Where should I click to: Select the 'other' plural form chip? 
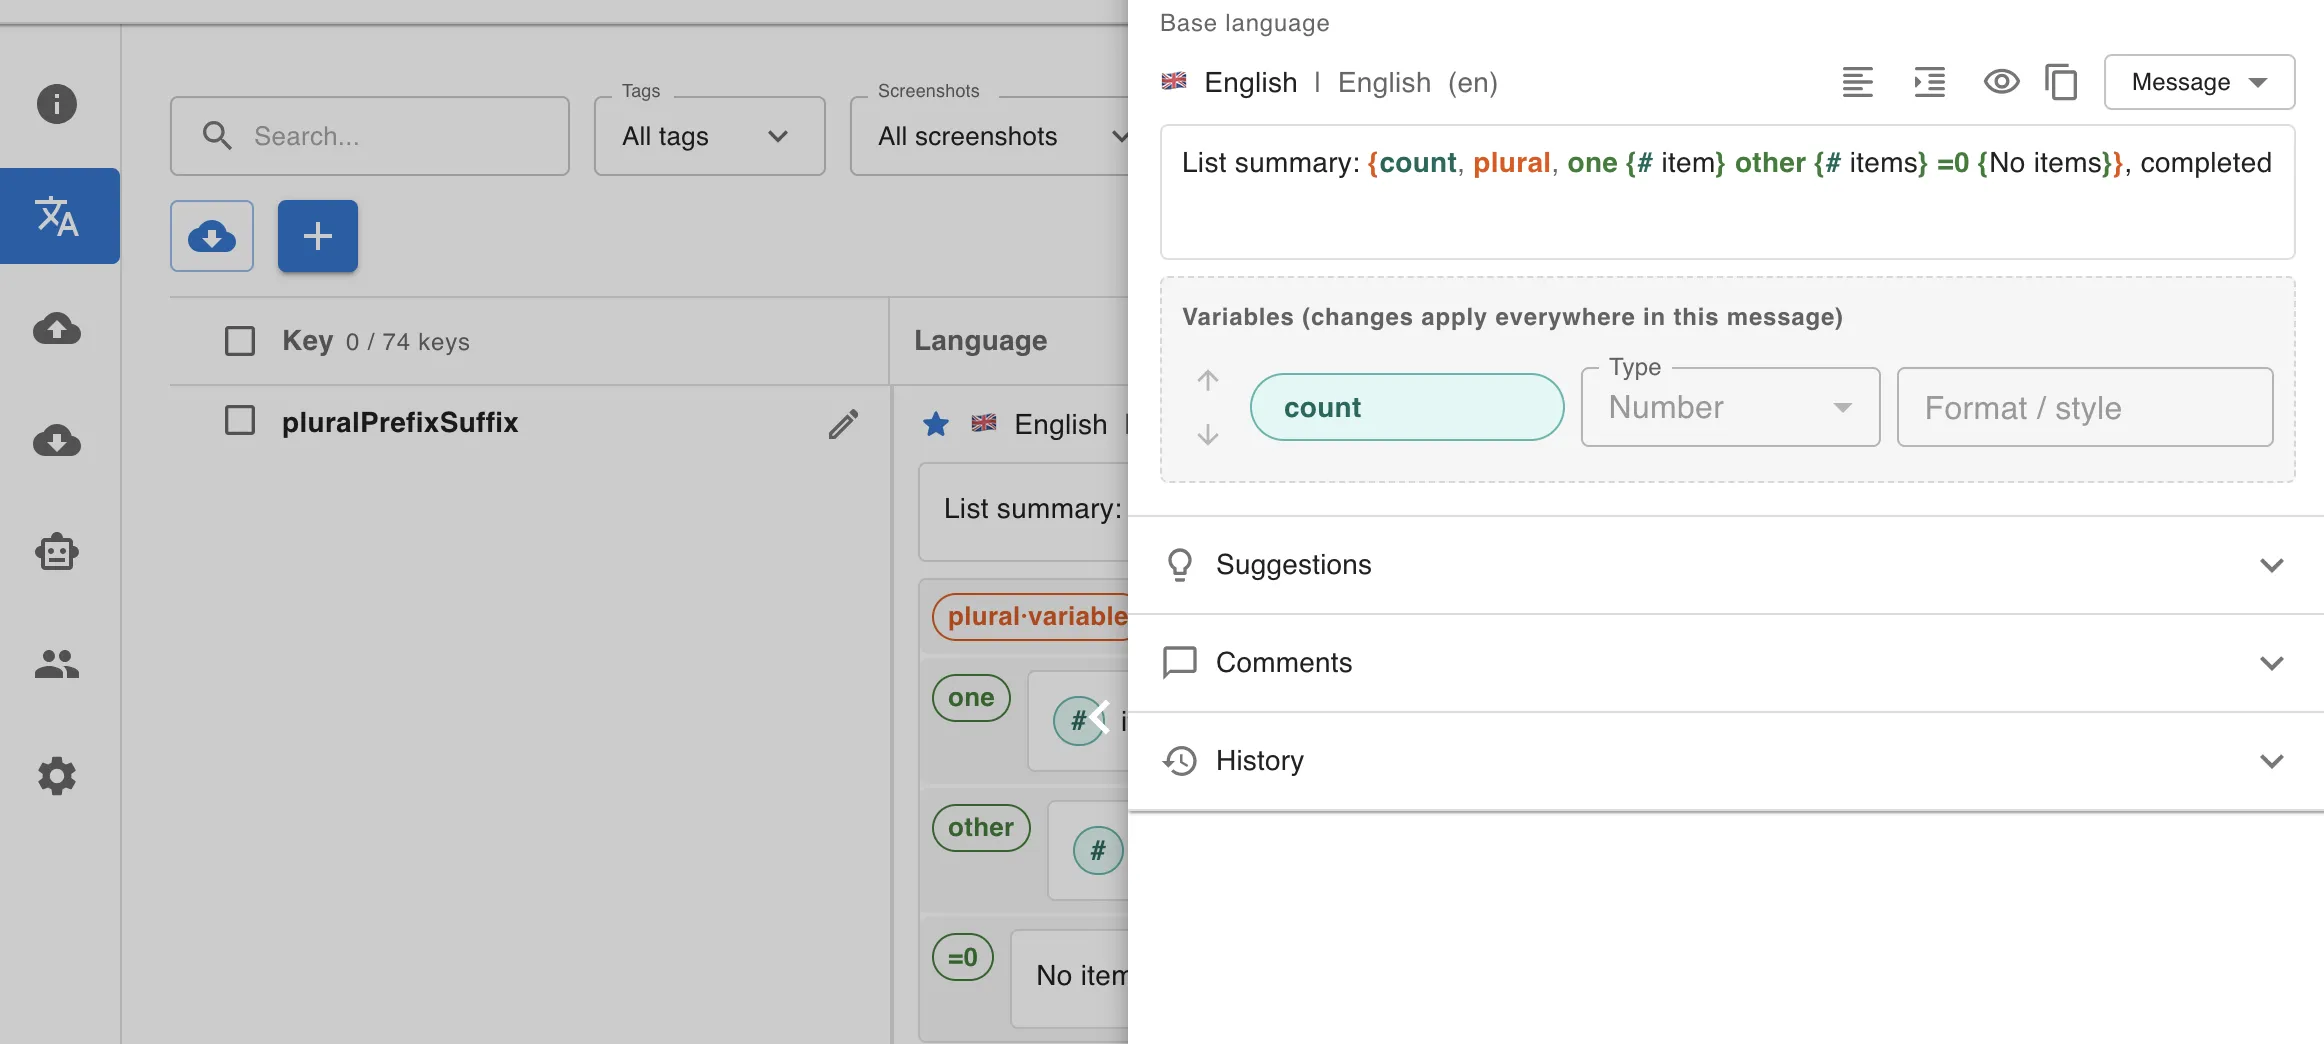981,828
